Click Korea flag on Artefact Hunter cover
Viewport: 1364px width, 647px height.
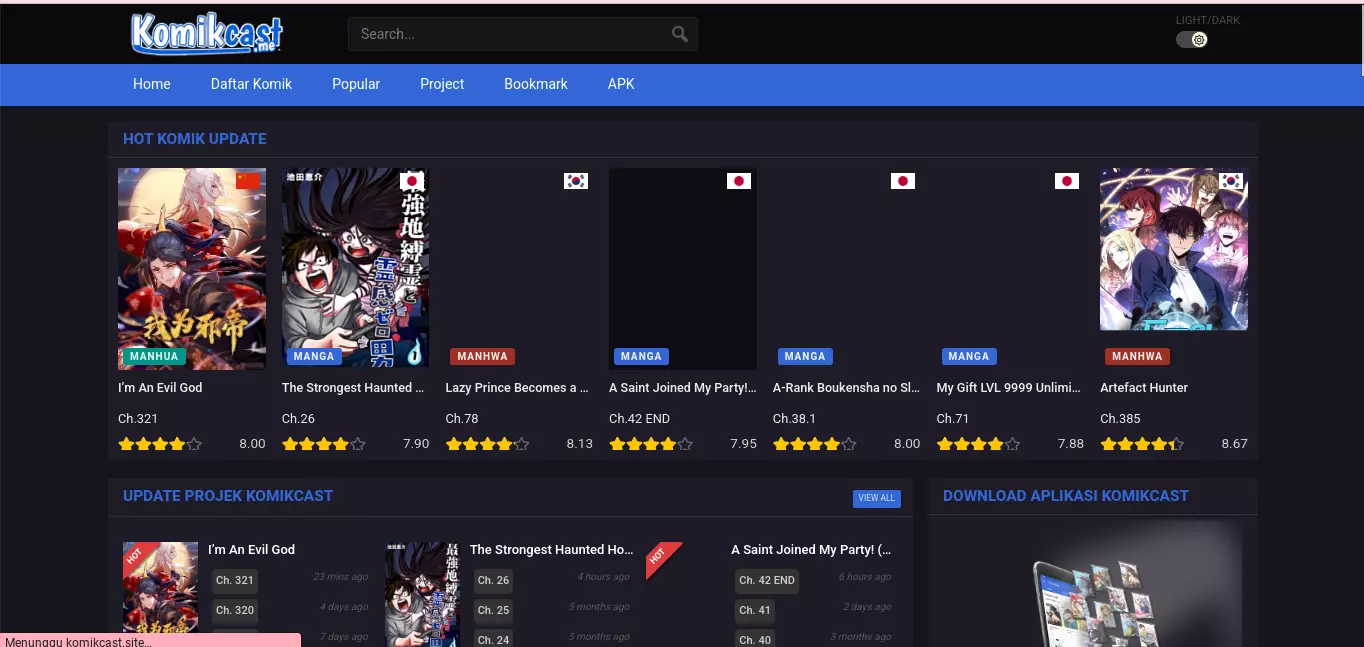(1231, 181)
